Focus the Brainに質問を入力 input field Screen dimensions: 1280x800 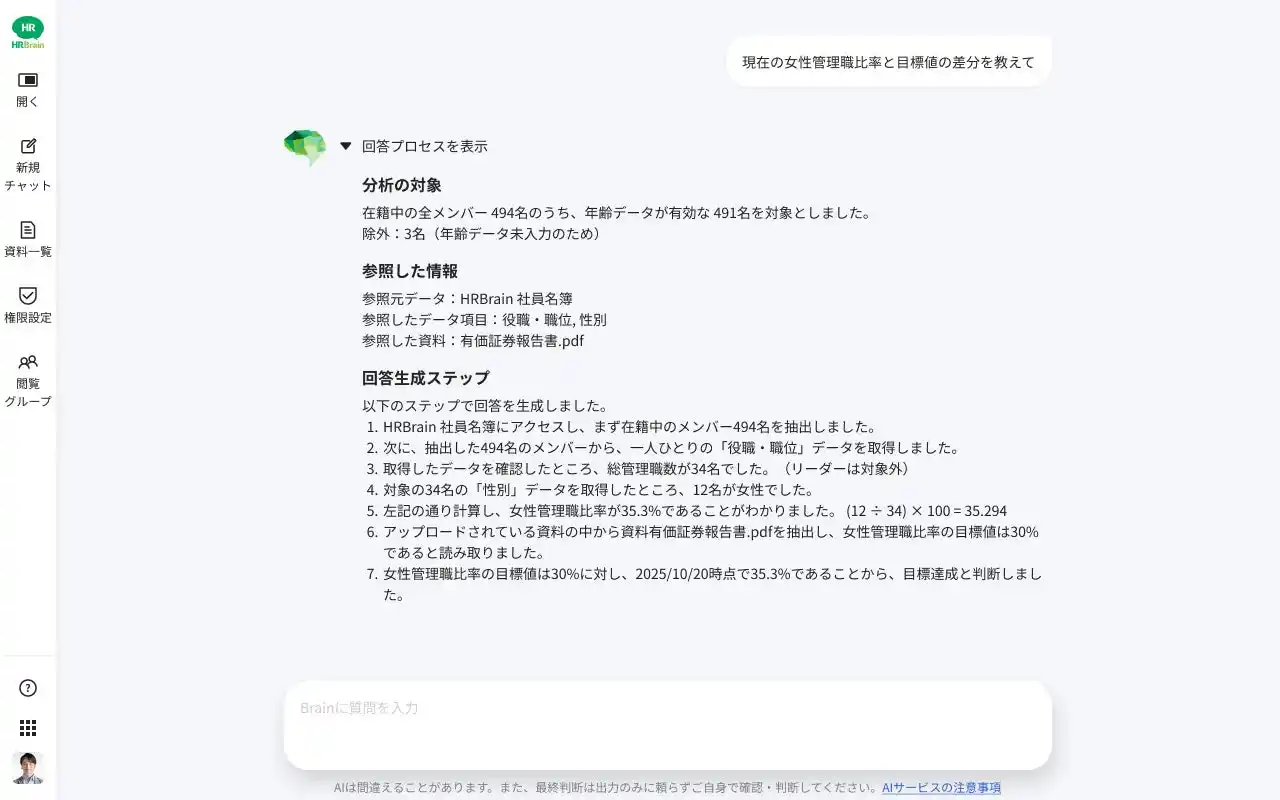click(x=668, y=725)
